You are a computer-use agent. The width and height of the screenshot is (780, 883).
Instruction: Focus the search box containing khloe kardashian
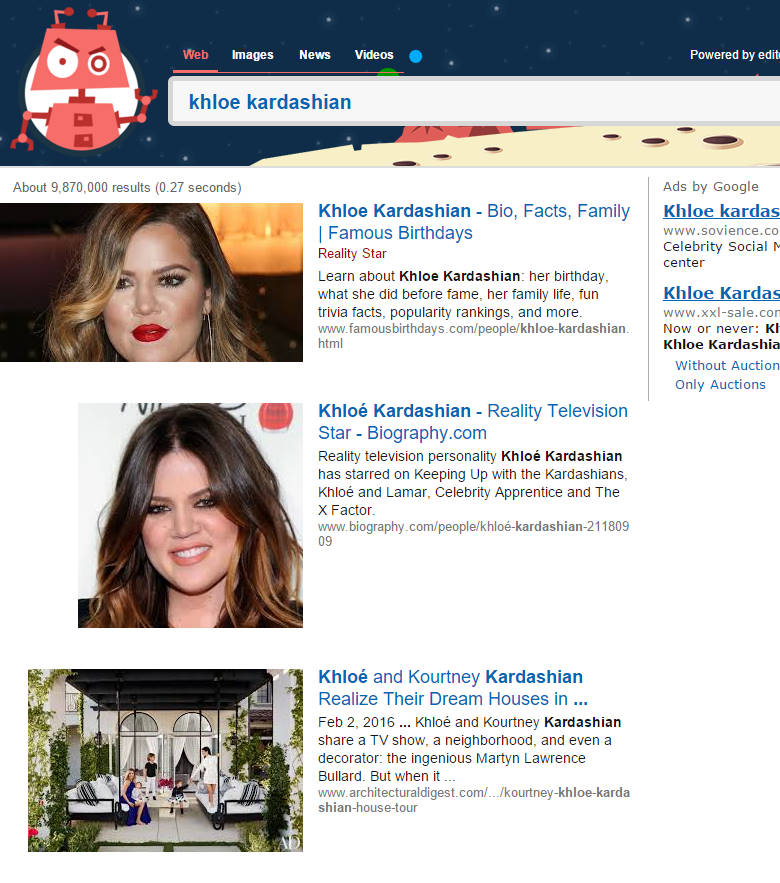point(474,101)
